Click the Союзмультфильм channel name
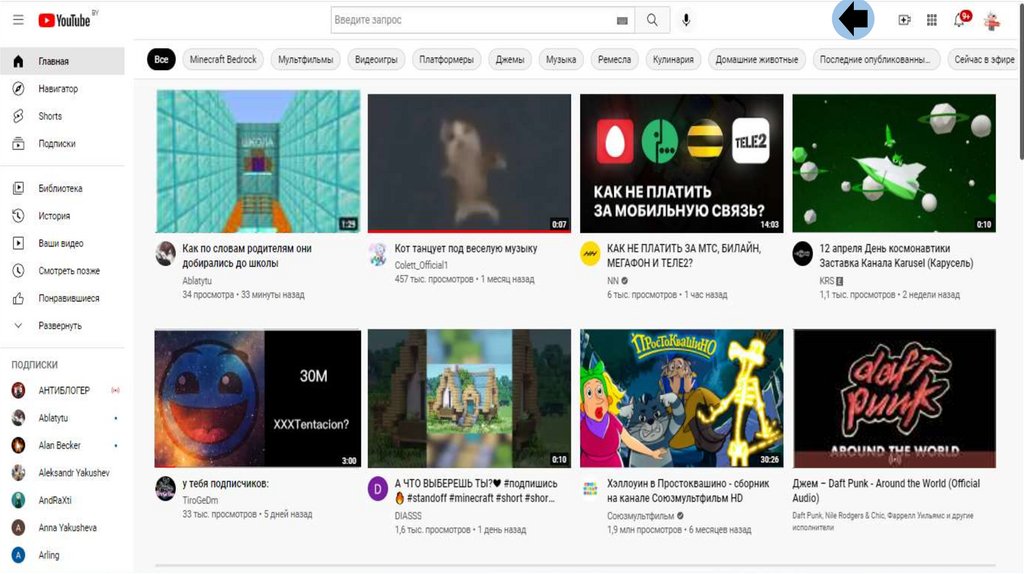Image resolution: width=1024 pixels, height=574 pixels. point(640,516)
